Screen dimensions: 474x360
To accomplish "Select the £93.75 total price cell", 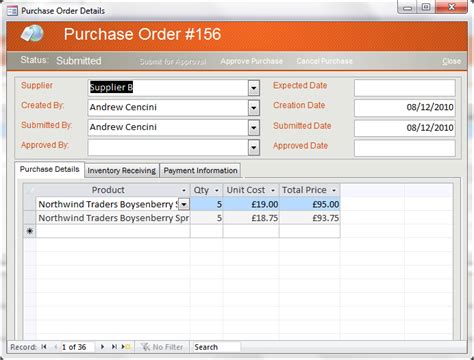I will (x=310, y=218).
